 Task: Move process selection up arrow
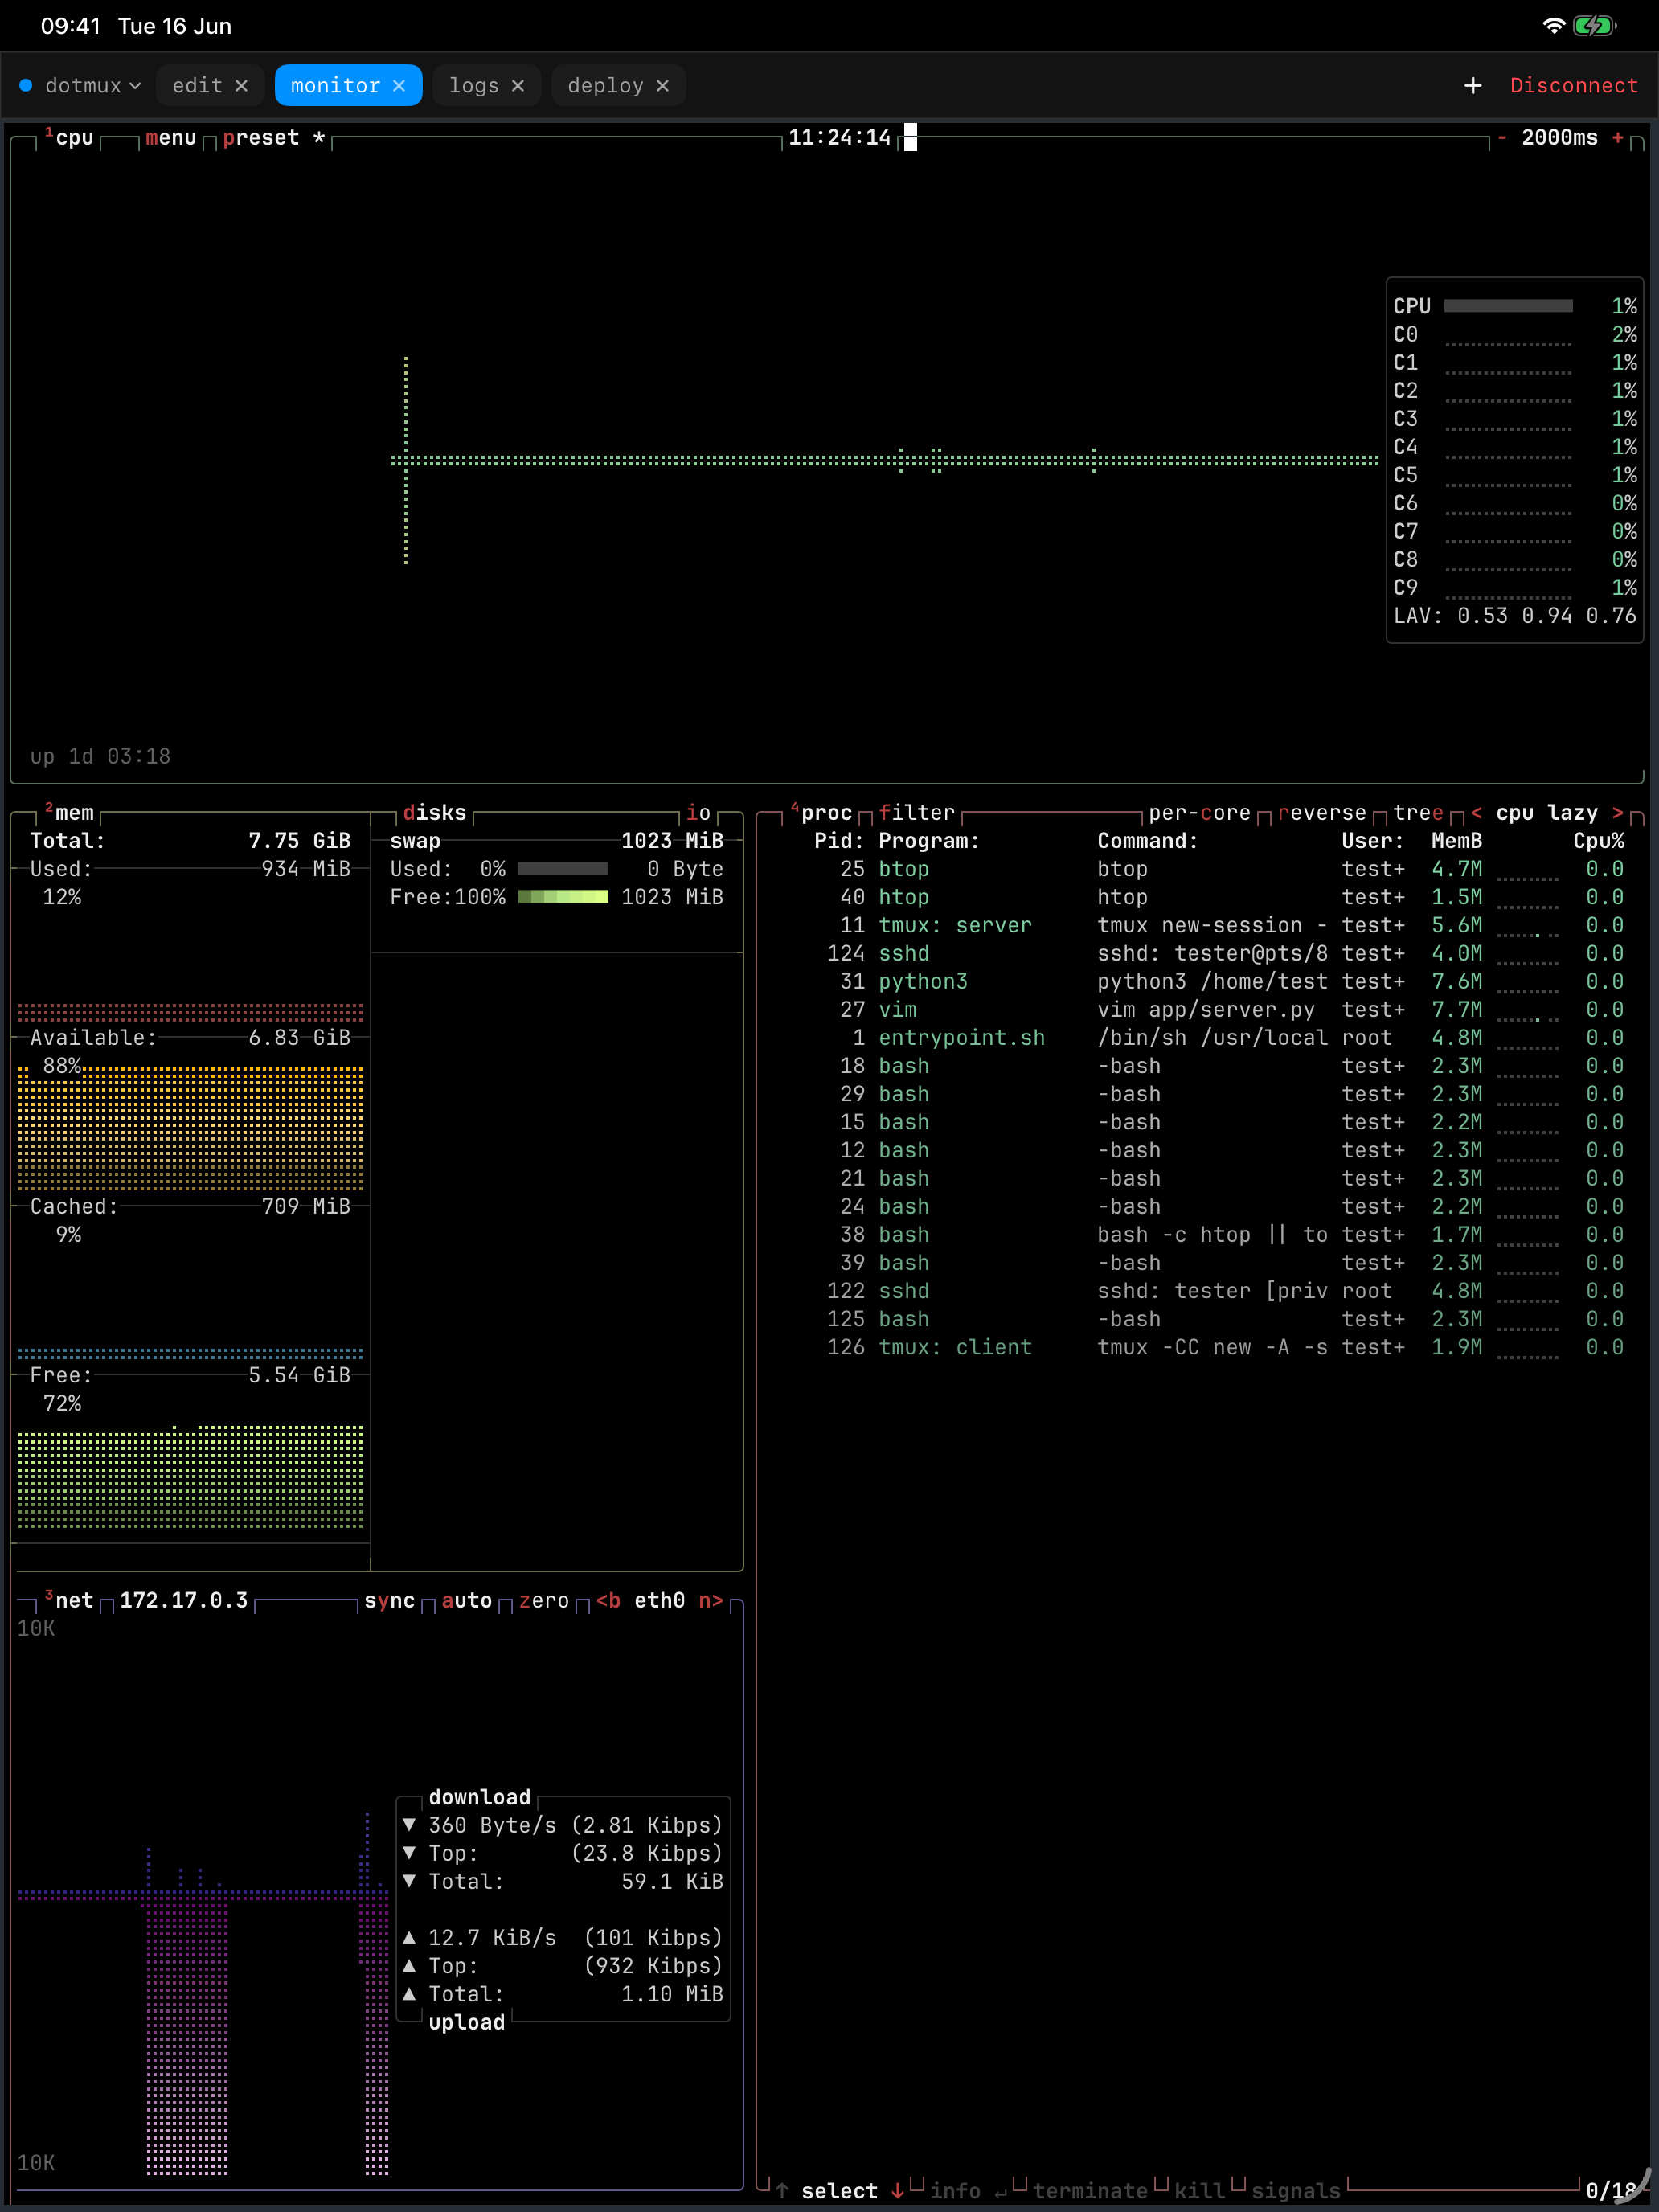782,2190
